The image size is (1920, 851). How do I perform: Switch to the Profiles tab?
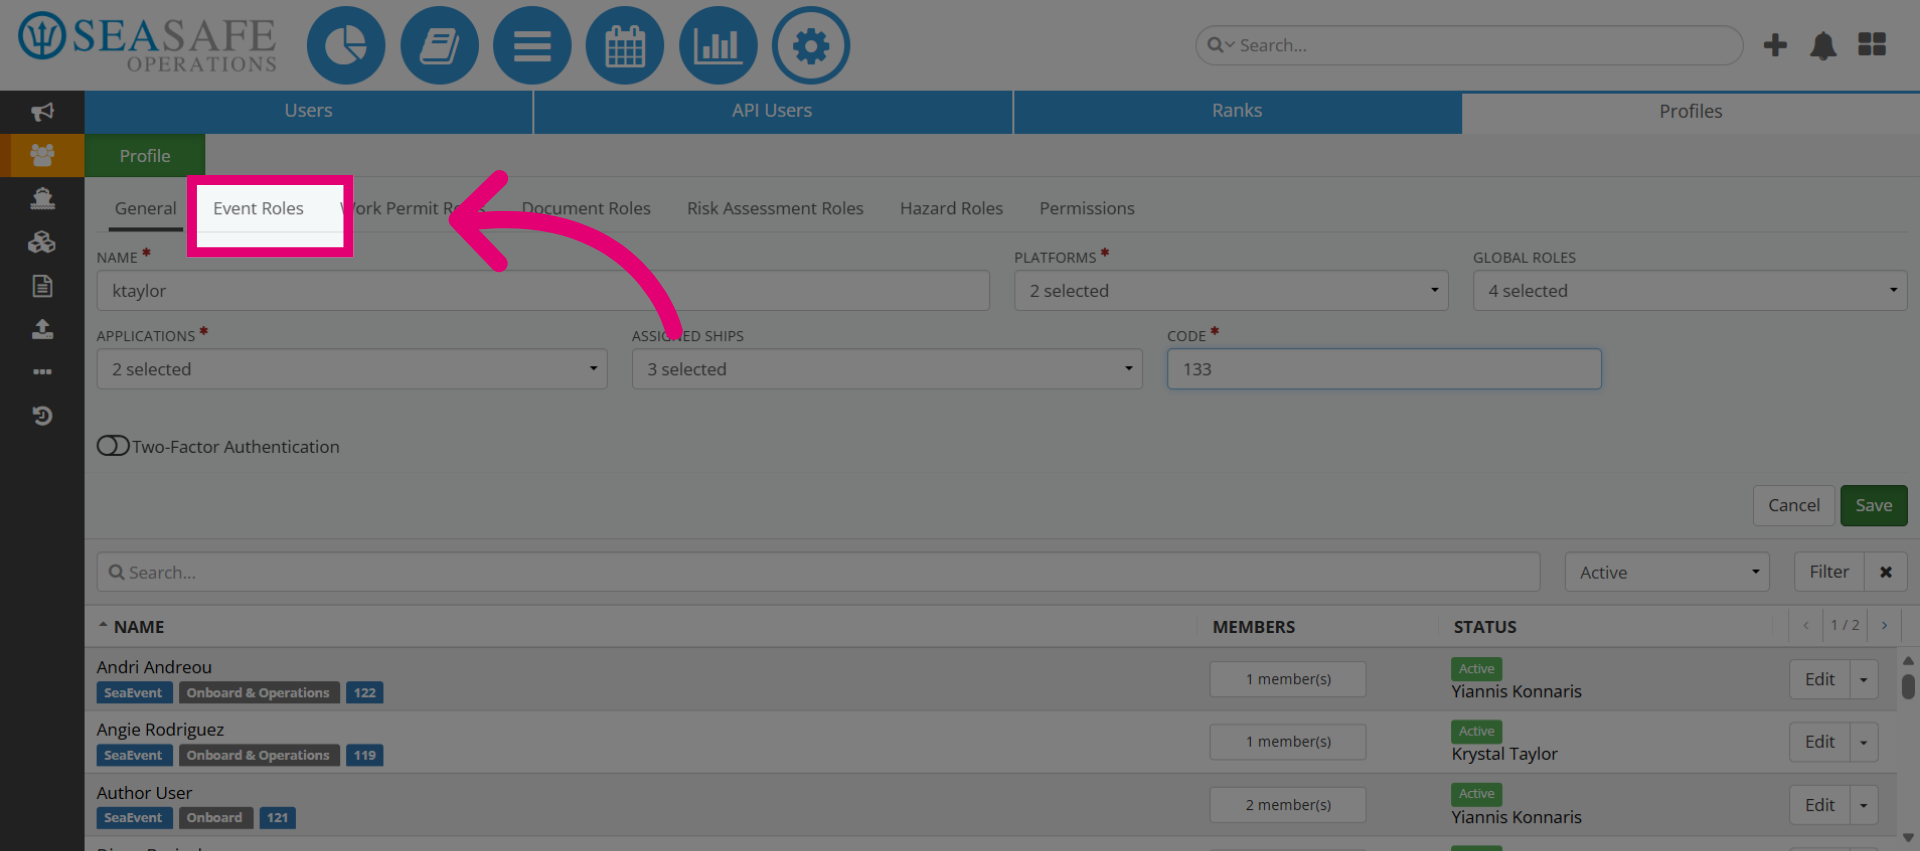(1691, 111)
